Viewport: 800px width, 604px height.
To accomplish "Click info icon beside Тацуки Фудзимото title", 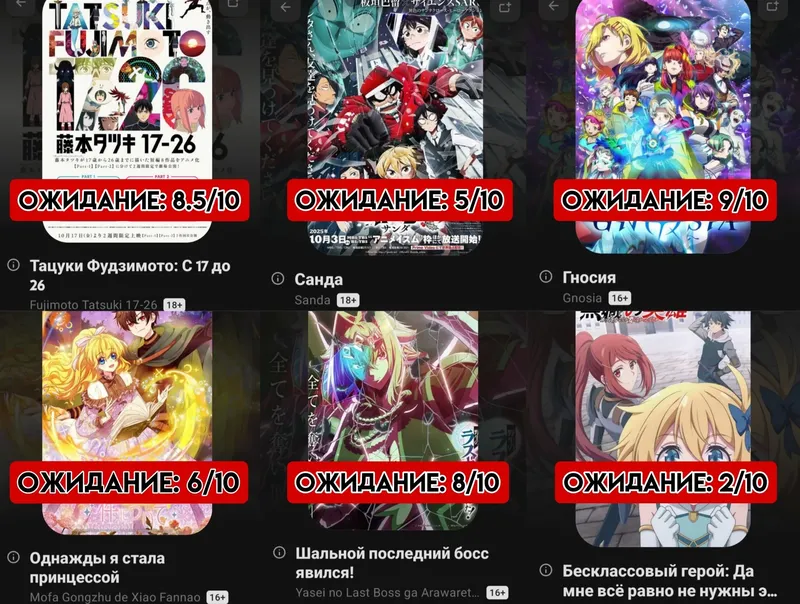I will click(x=14, y=265).
